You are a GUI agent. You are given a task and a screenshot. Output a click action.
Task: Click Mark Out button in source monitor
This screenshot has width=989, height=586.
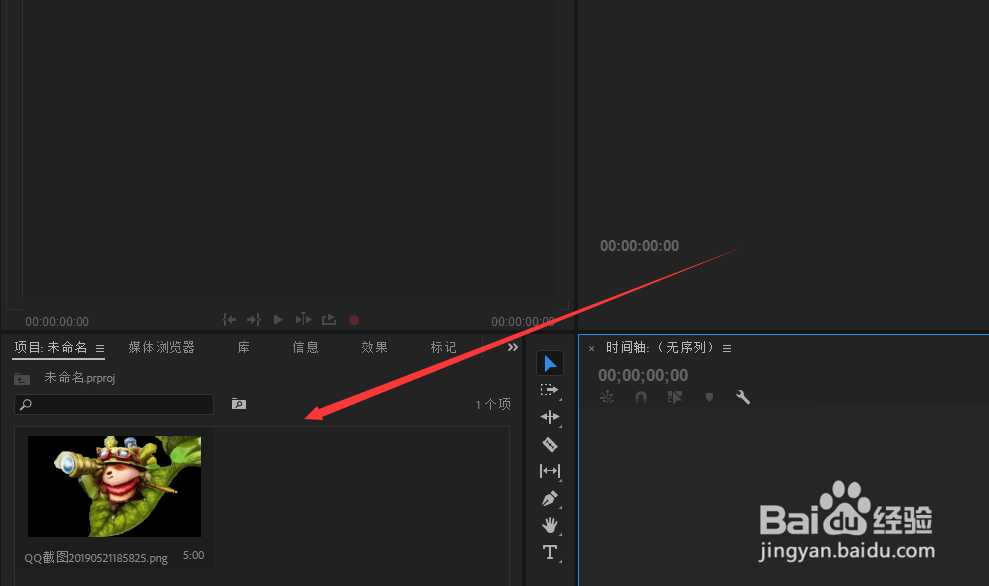254,320
